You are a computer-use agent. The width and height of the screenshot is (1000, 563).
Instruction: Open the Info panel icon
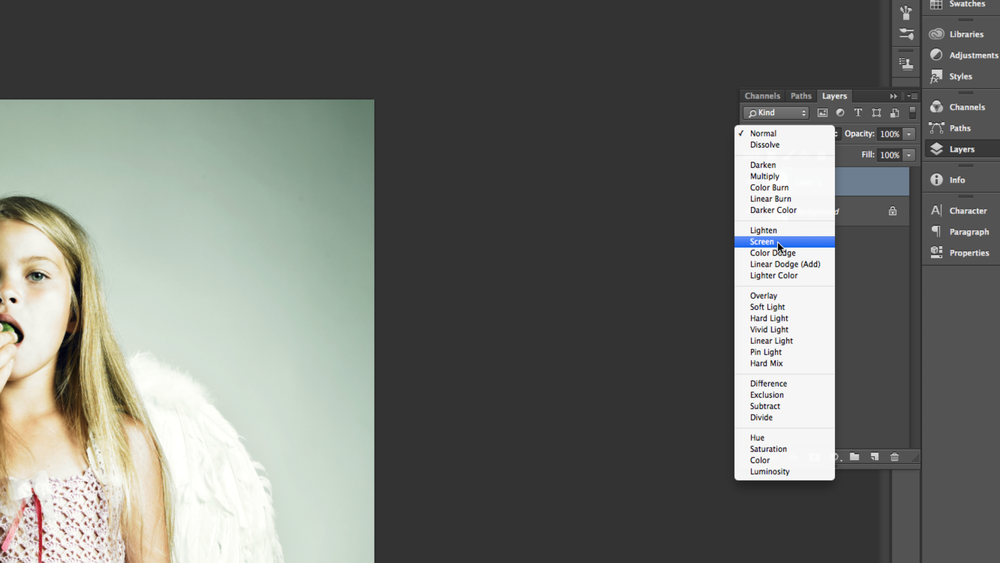pos(936,180)
